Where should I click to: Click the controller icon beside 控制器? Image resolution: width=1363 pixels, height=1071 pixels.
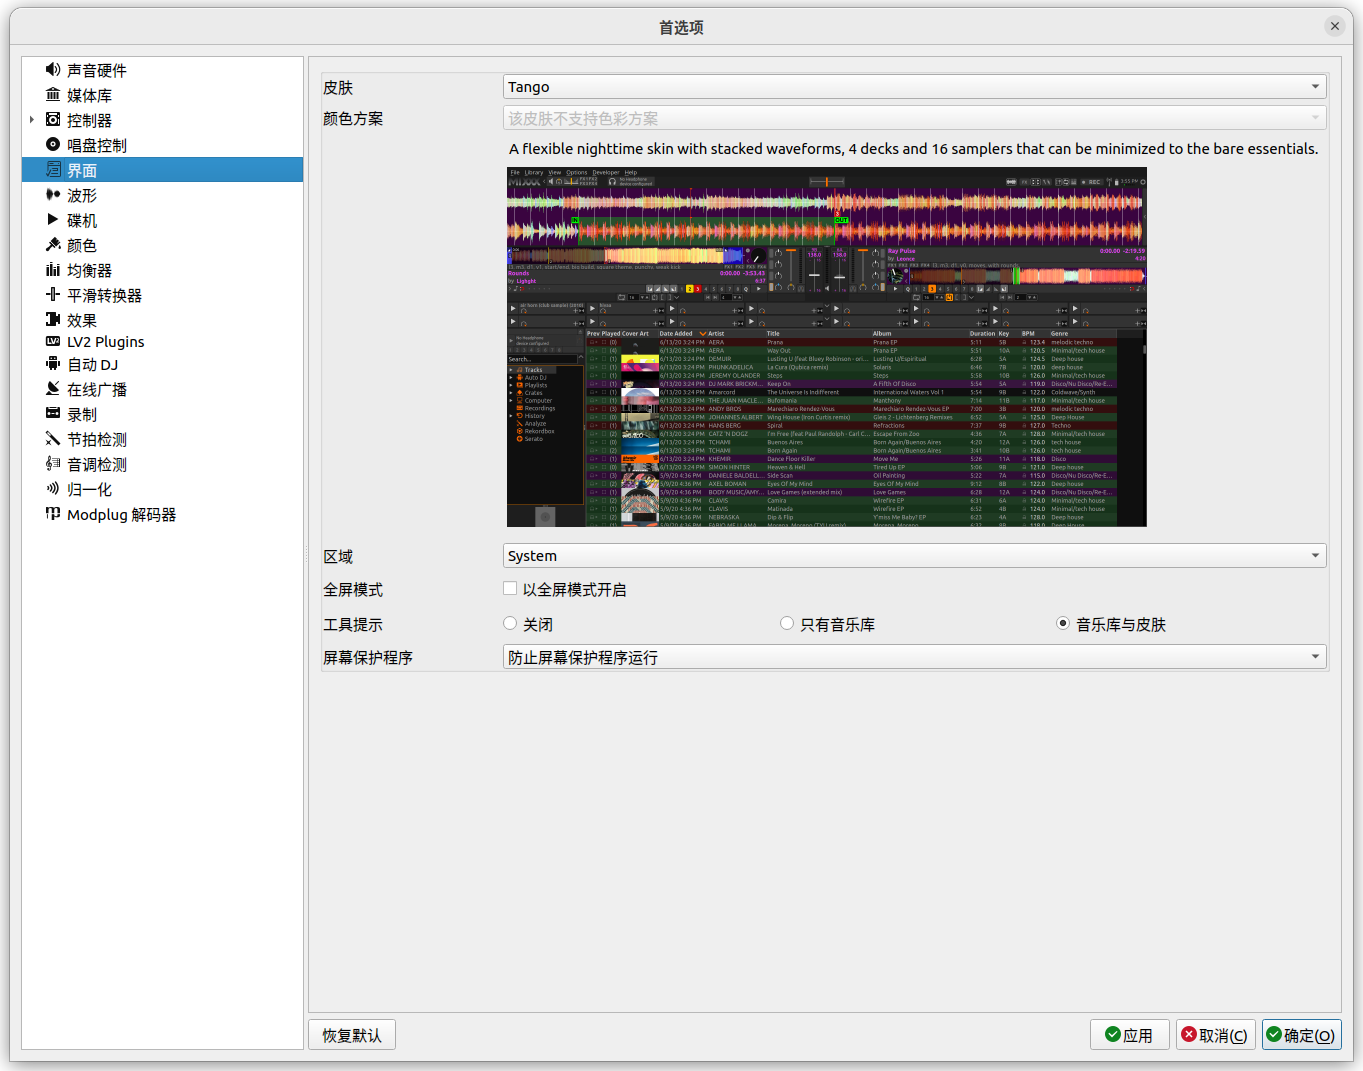[x=53, y=119]
